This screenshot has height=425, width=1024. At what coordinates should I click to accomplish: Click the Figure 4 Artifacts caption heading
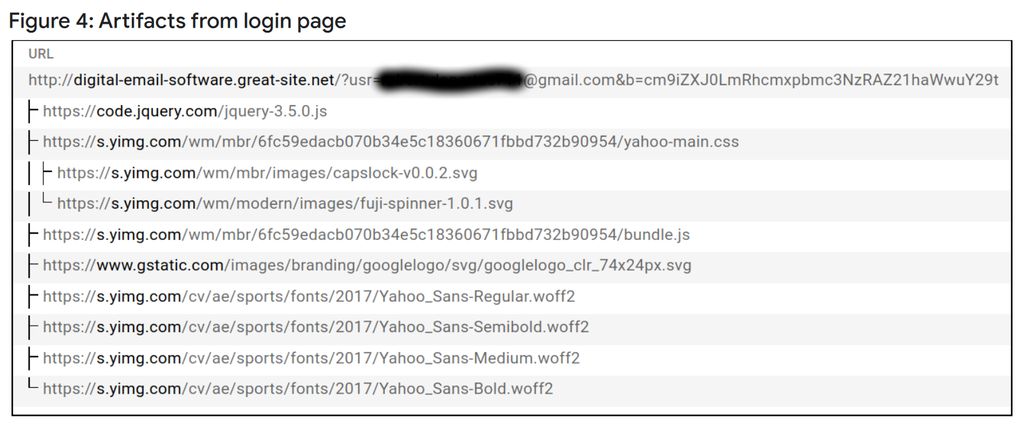point(177,20)
